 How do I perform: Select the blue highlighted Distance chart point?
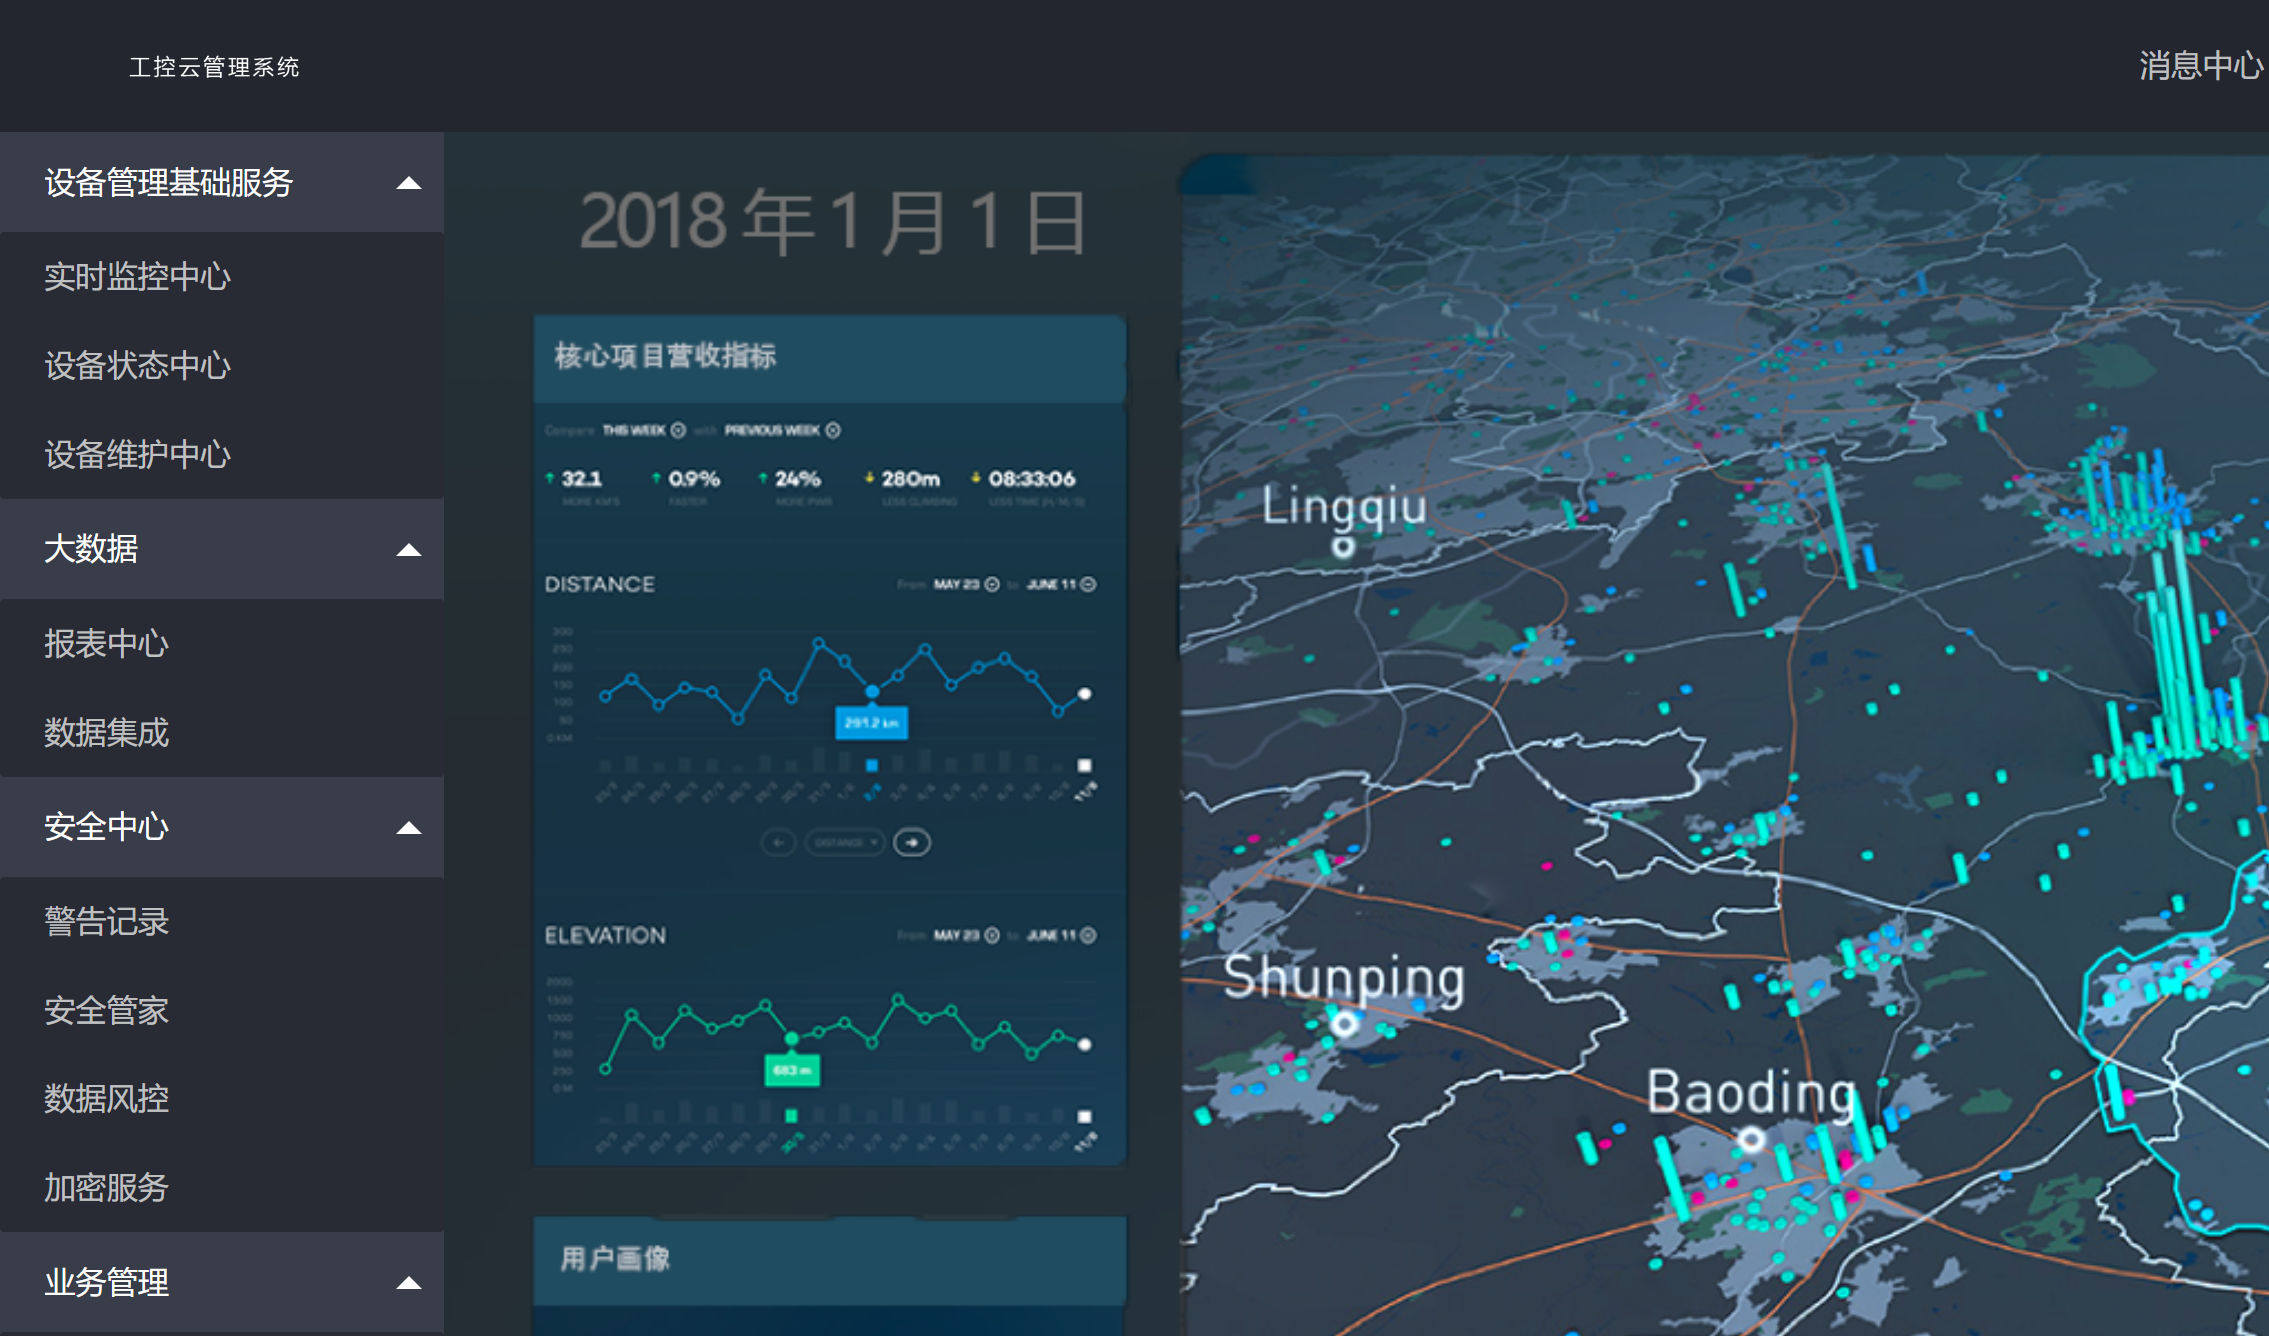tap(872, 691)
